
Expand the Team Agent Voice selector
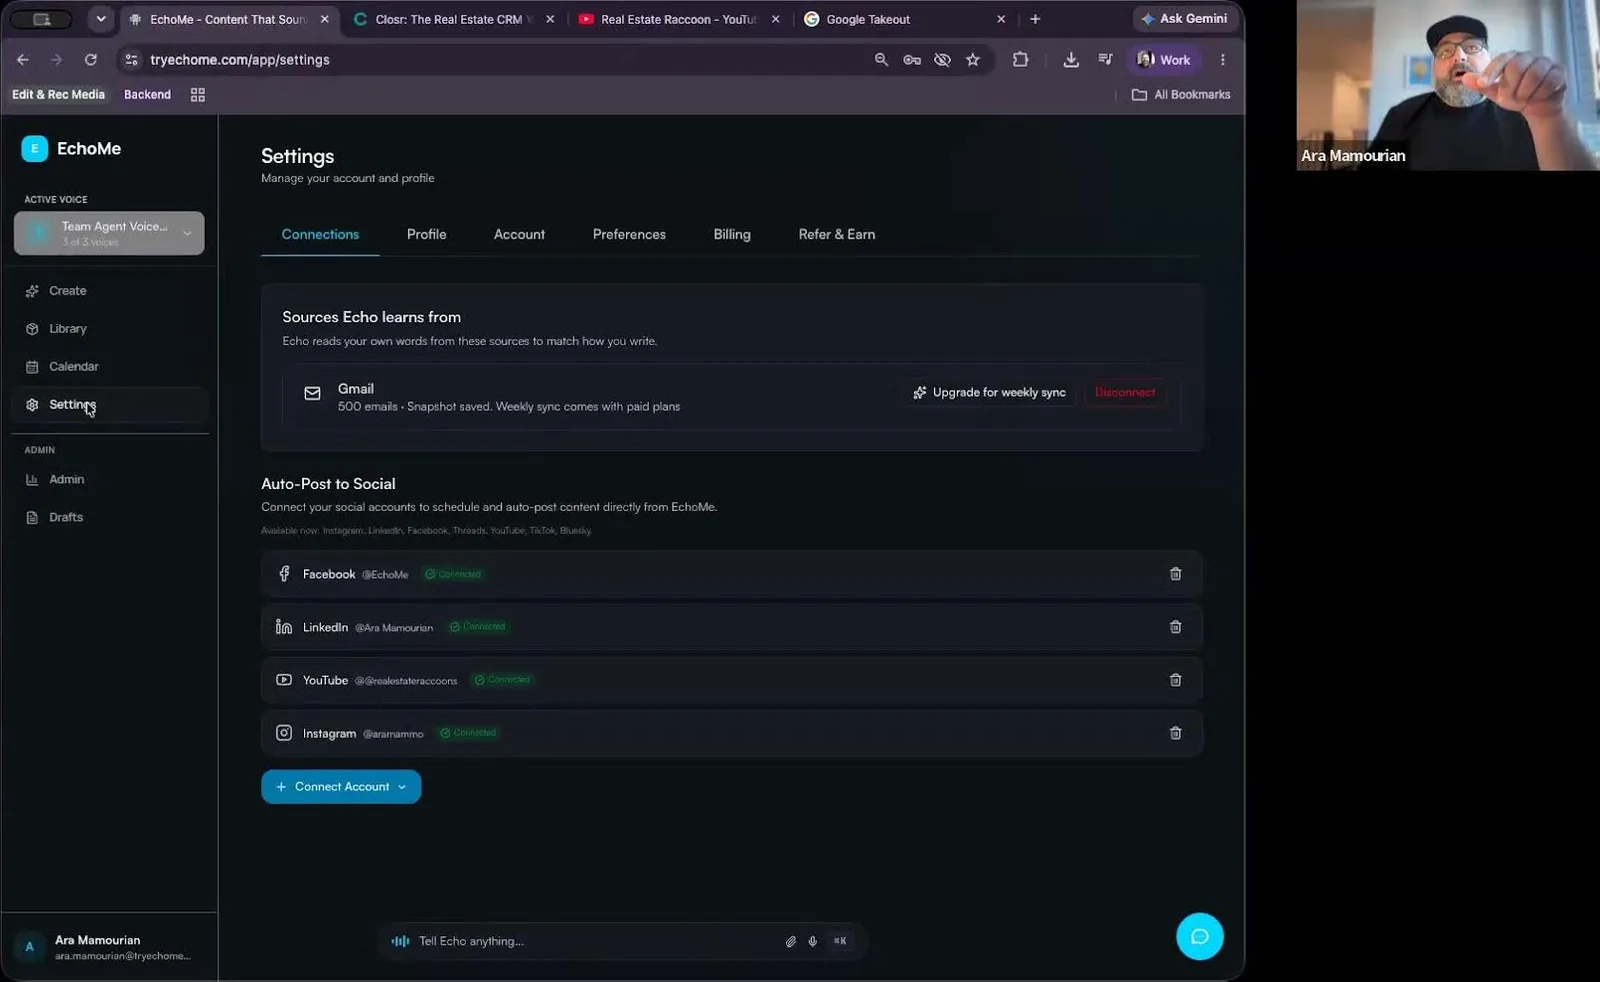tap(109, 233)
